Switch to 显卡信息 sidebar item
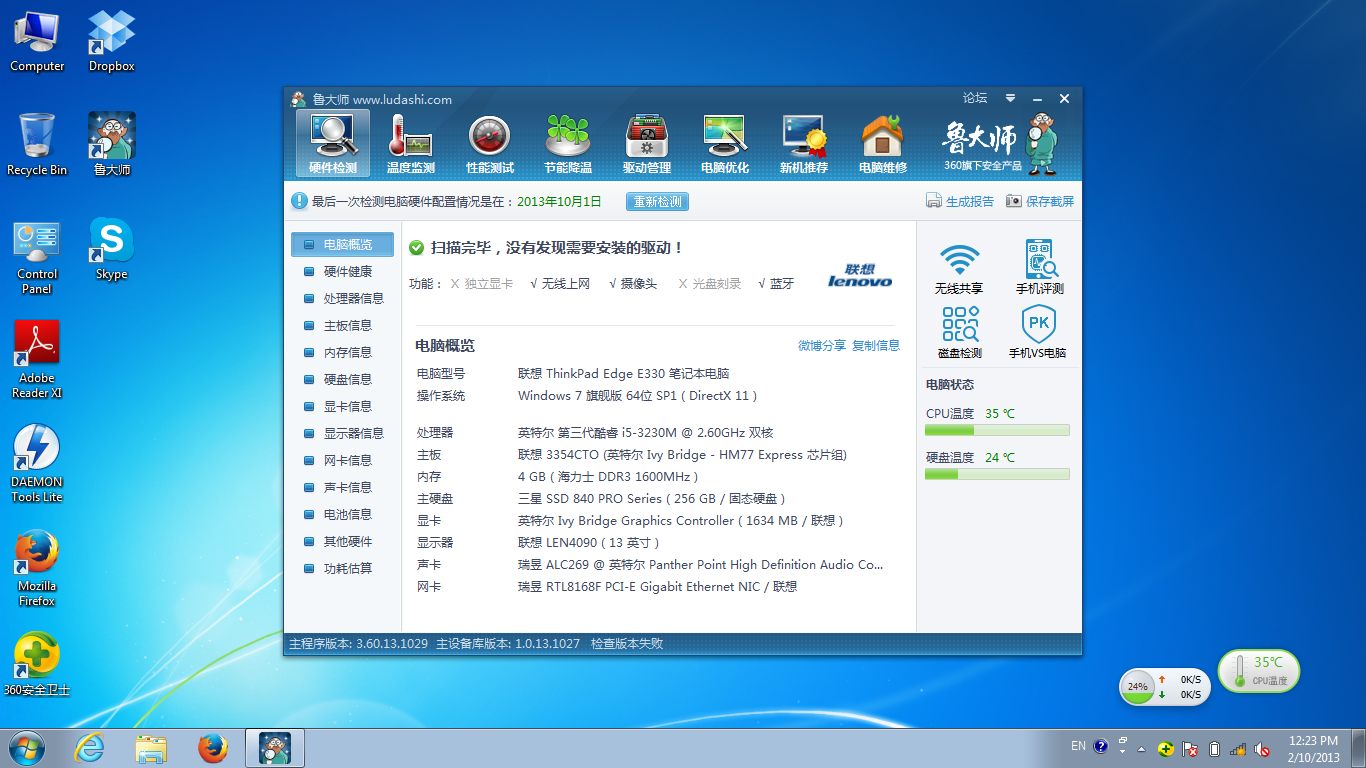The height and width of the screenshot is (768, 1366). pyautogui.click(x=347, y=407)
